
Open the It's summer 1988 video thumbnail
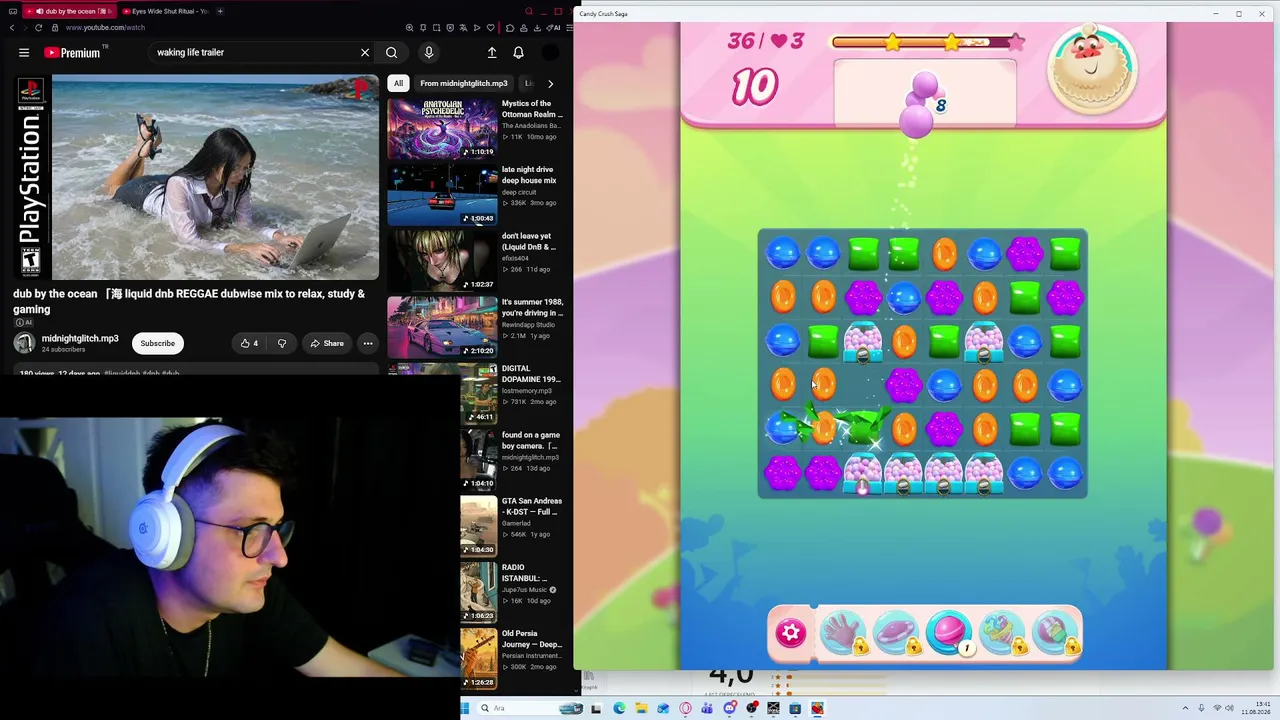[442, 327]
